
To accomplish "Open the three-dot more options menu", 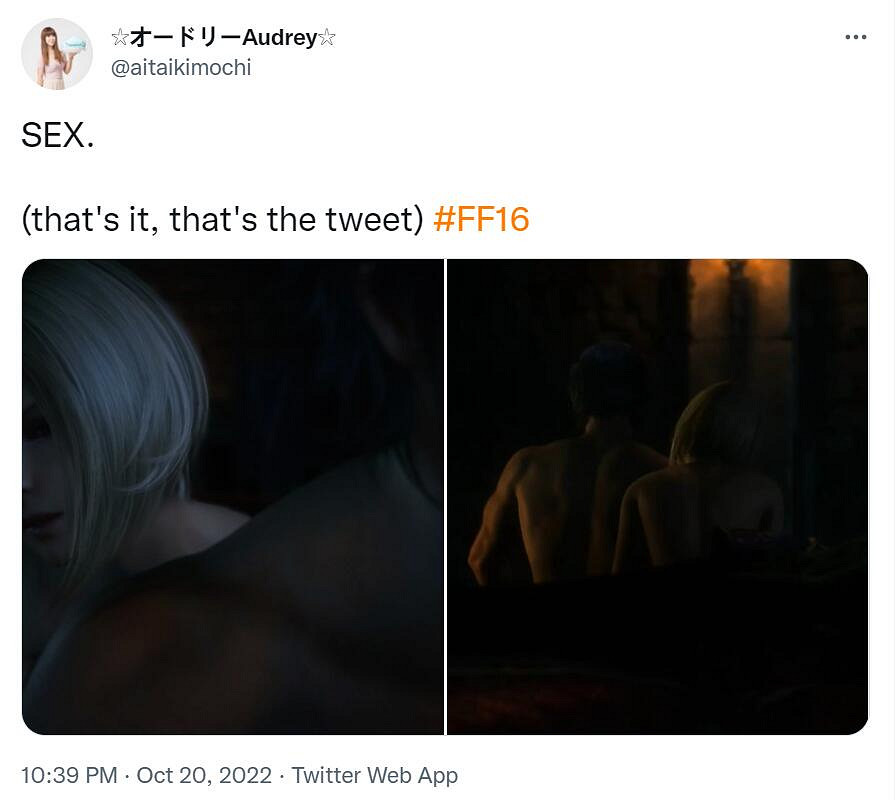I will pos(856,37).
